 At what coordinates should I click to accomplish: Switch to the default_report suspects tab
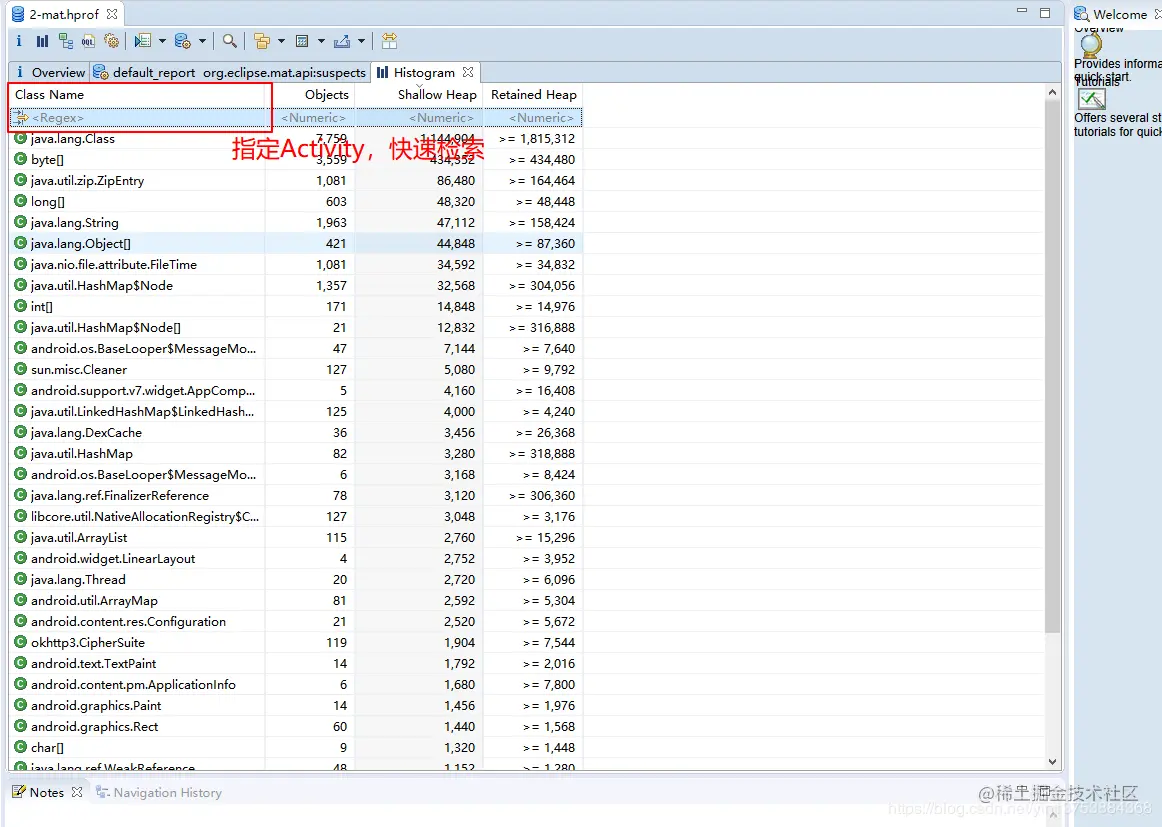[230, 72]
